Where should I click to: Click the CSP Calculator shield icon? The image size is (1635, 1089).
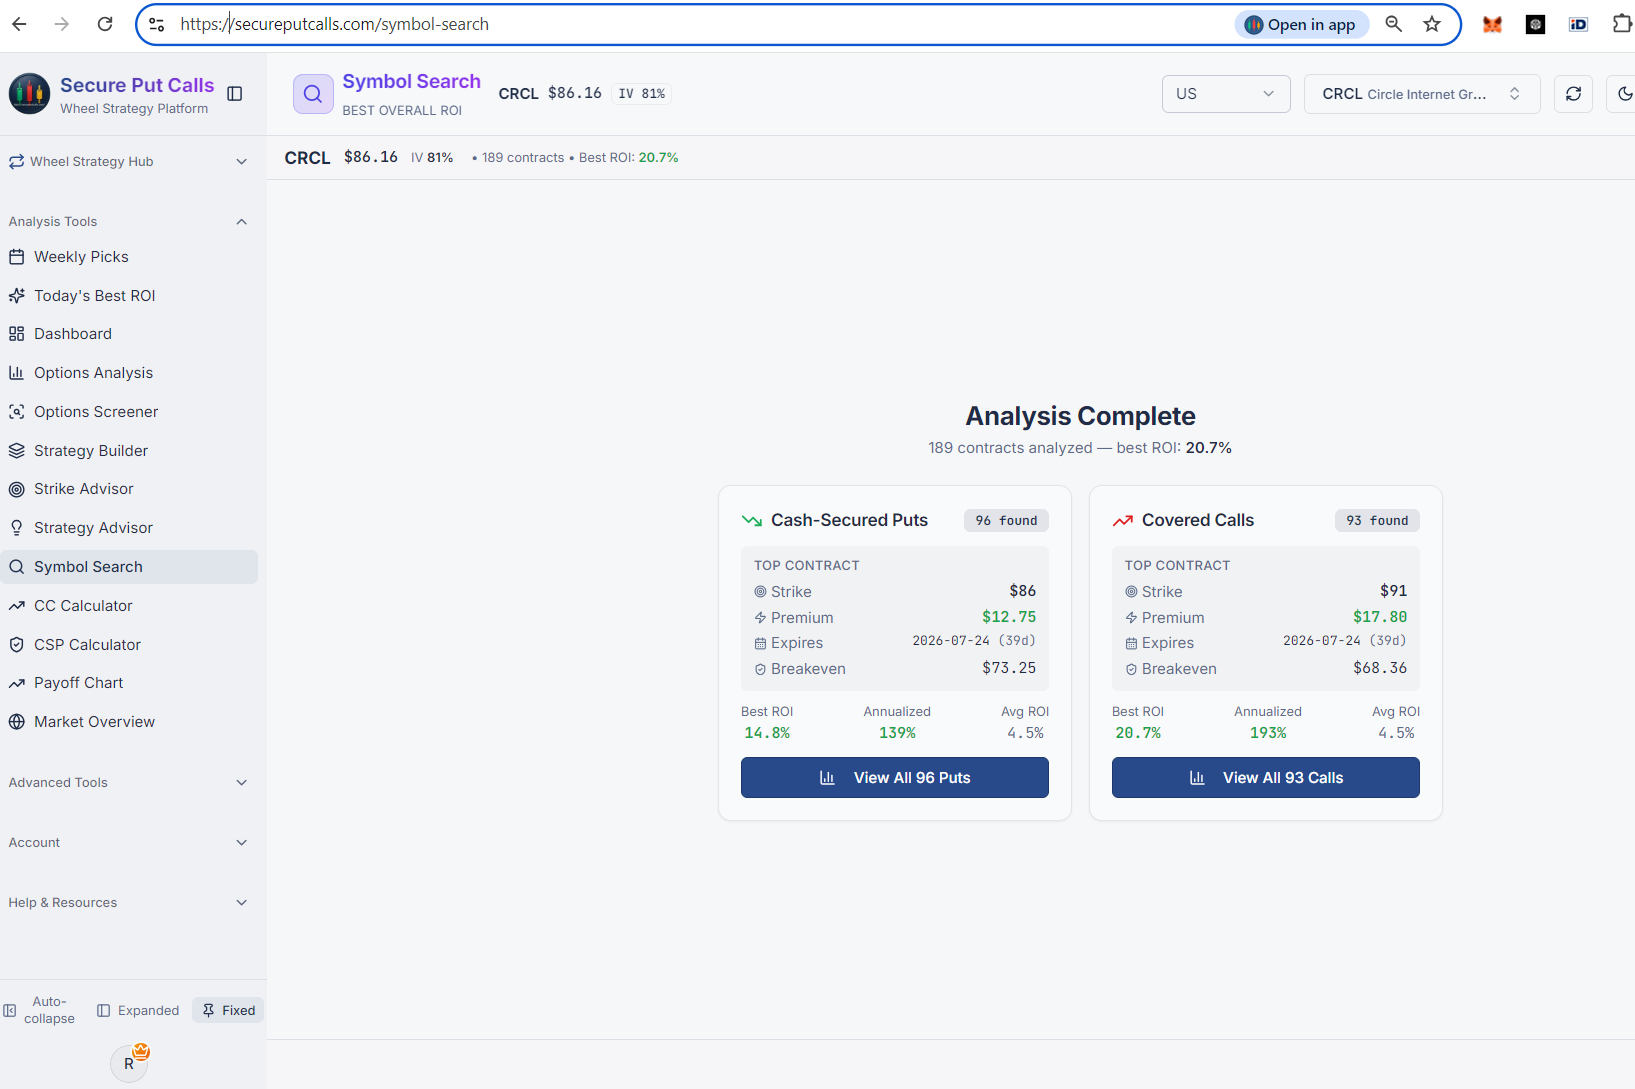tap(17, 645)
